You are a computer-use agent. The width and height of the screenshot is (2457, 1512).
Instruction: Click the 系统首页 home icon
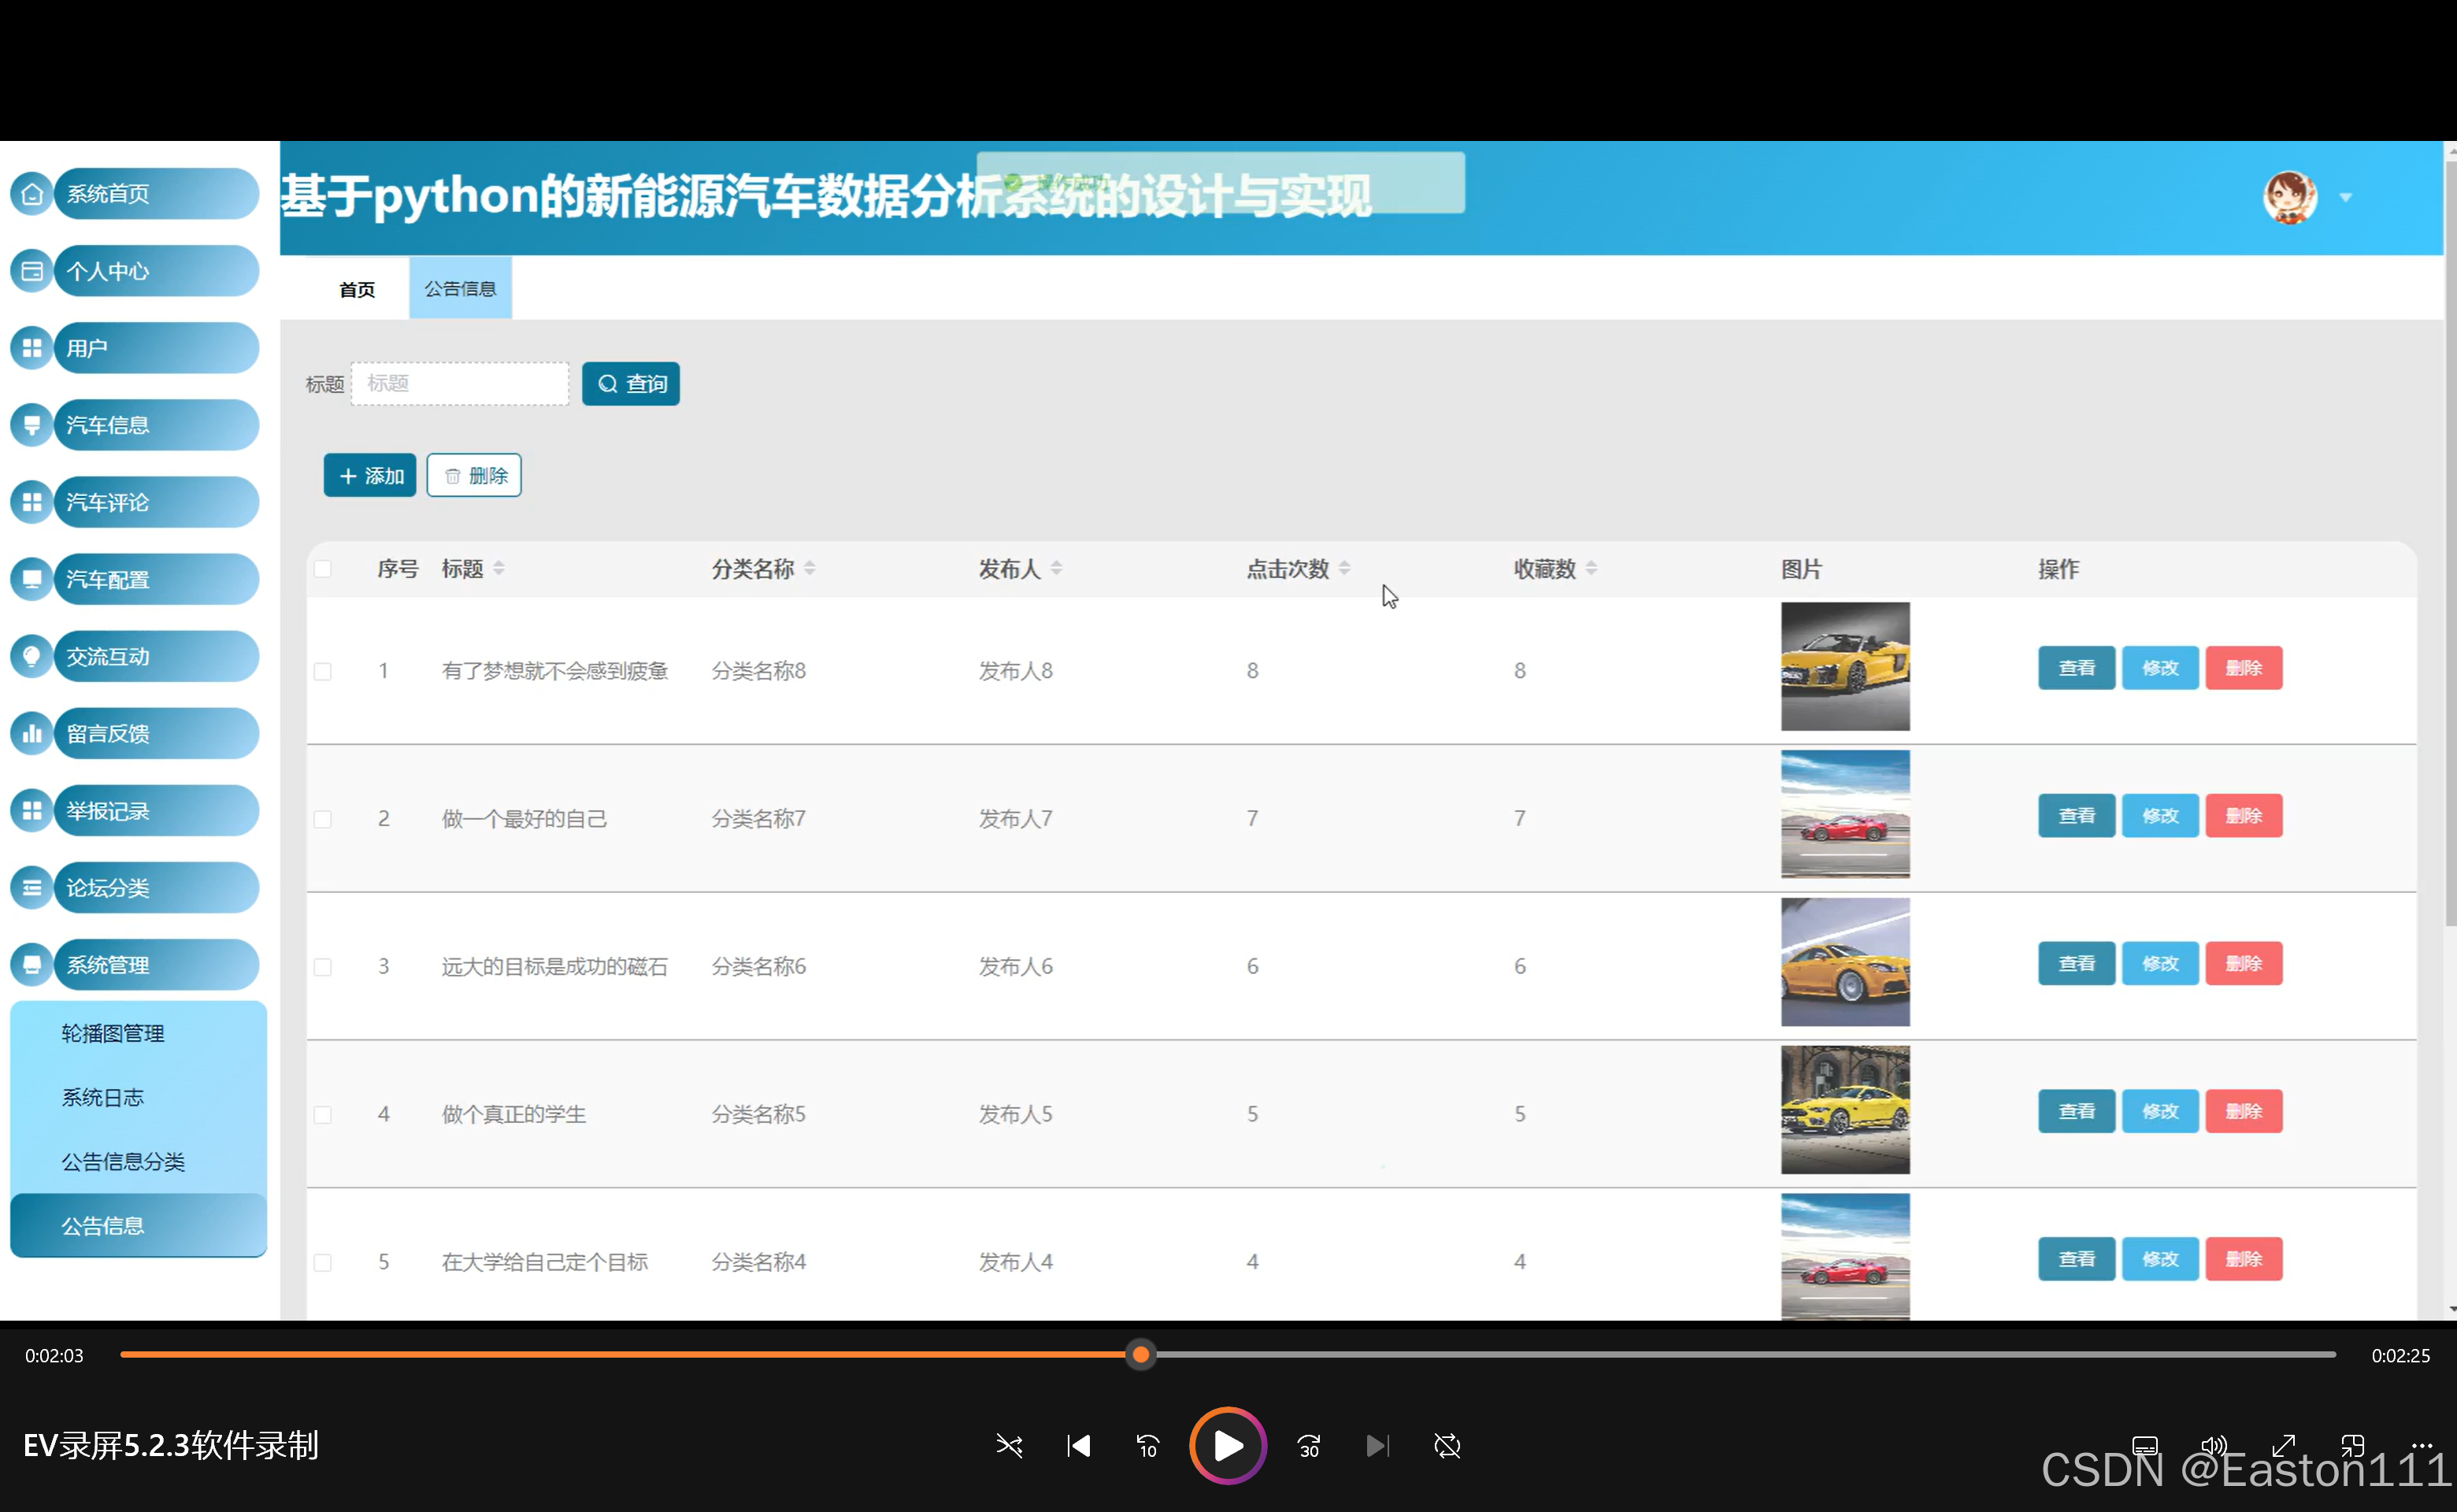[x=32, y=194]
